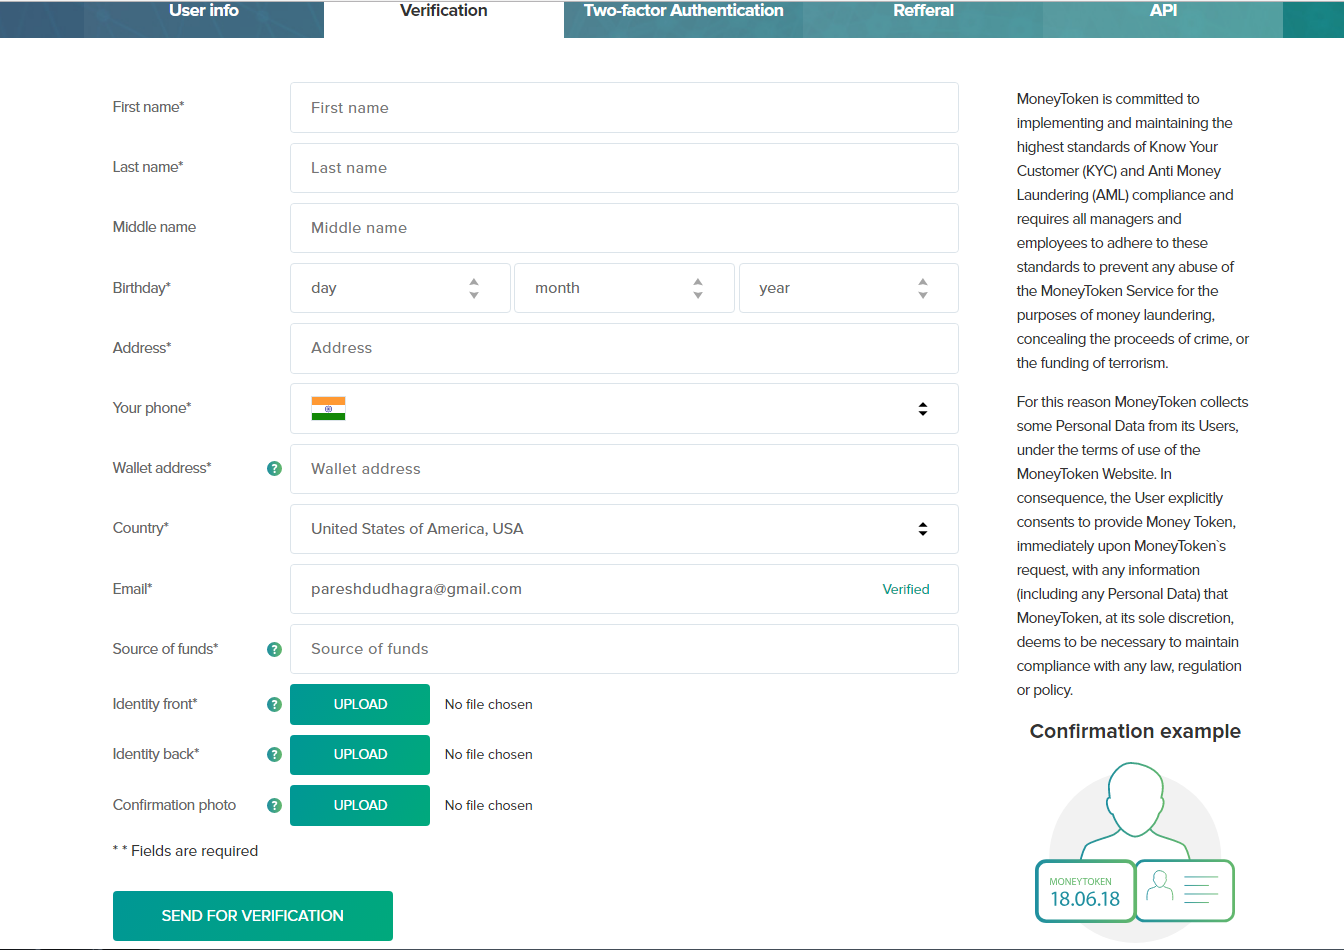Open help icon for Identity back

coord(274,754)
